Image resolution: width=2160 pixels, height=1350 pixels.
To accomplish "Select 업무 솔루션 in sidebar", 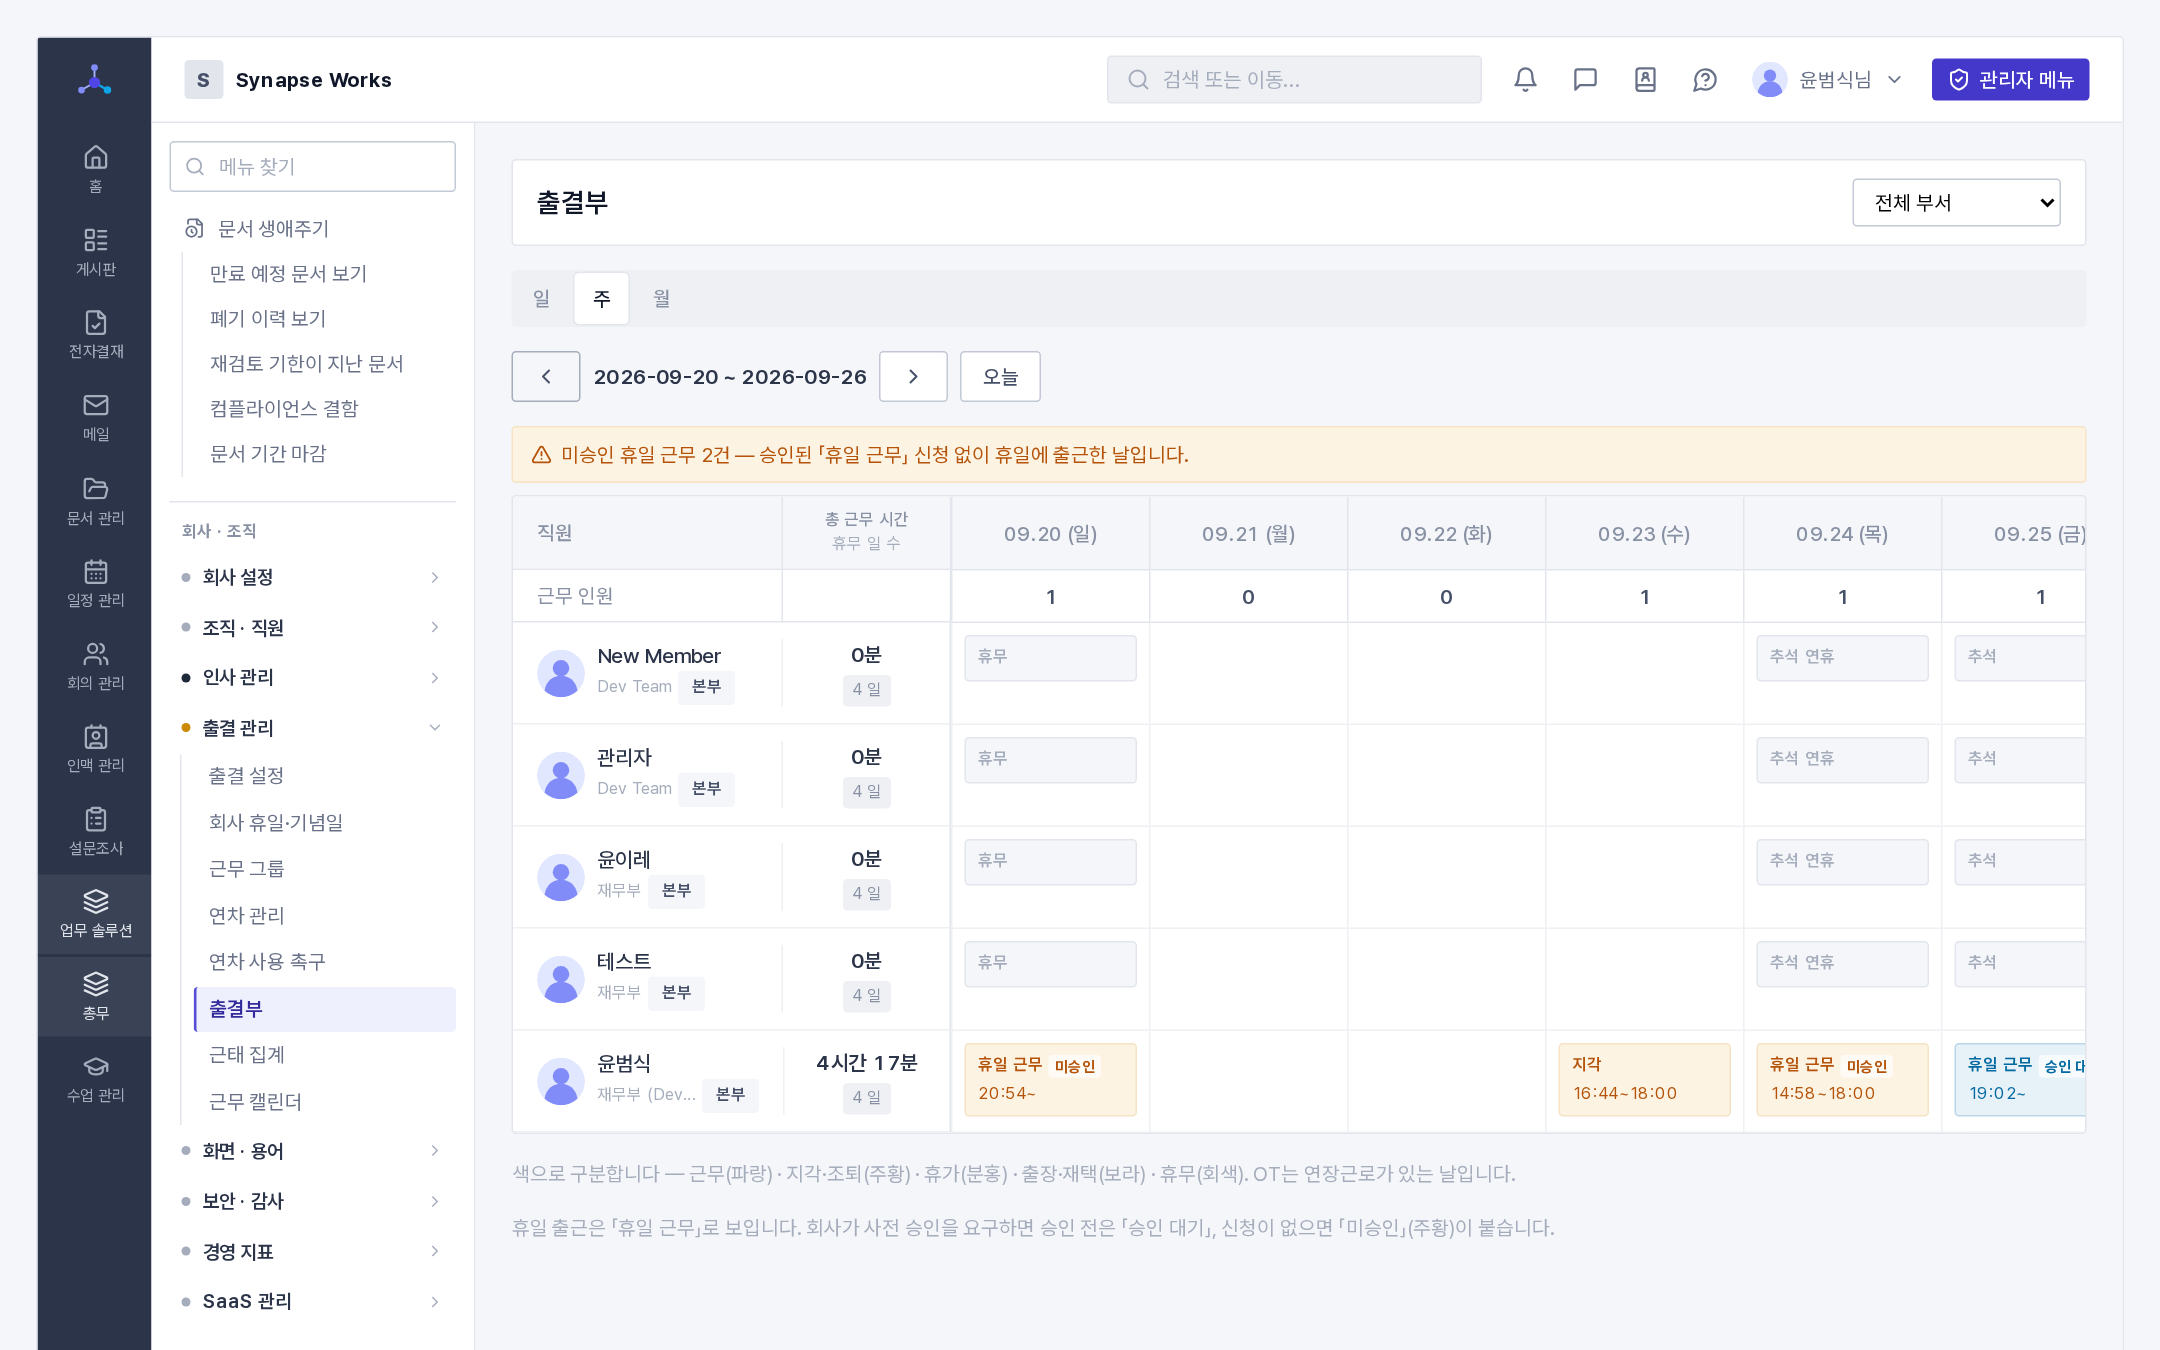I will click(x=95, y=914).
